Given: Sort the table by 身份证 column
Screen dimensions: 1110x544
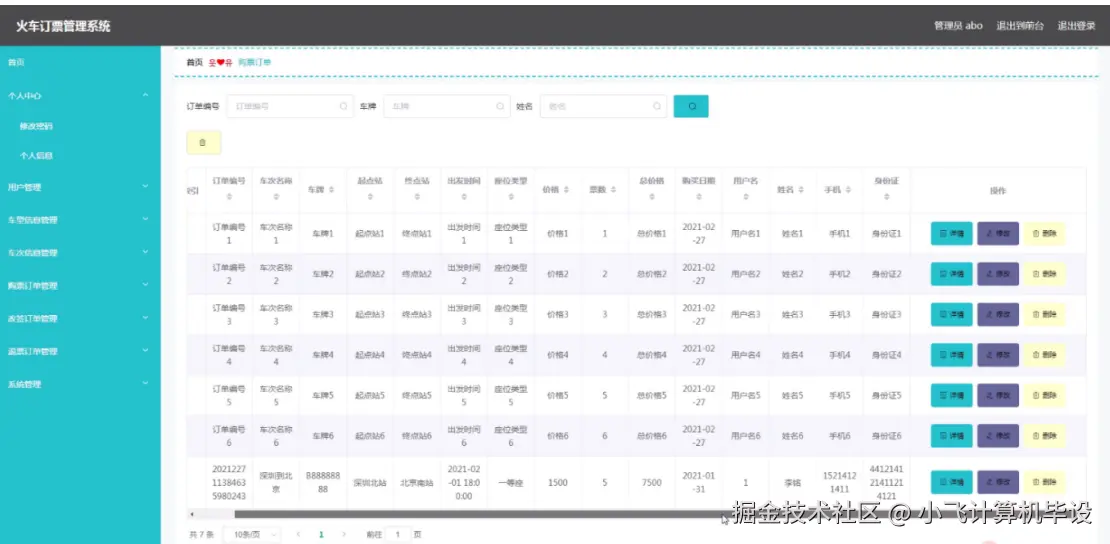Looking at the screenshot, I should [x=886, y=198].
